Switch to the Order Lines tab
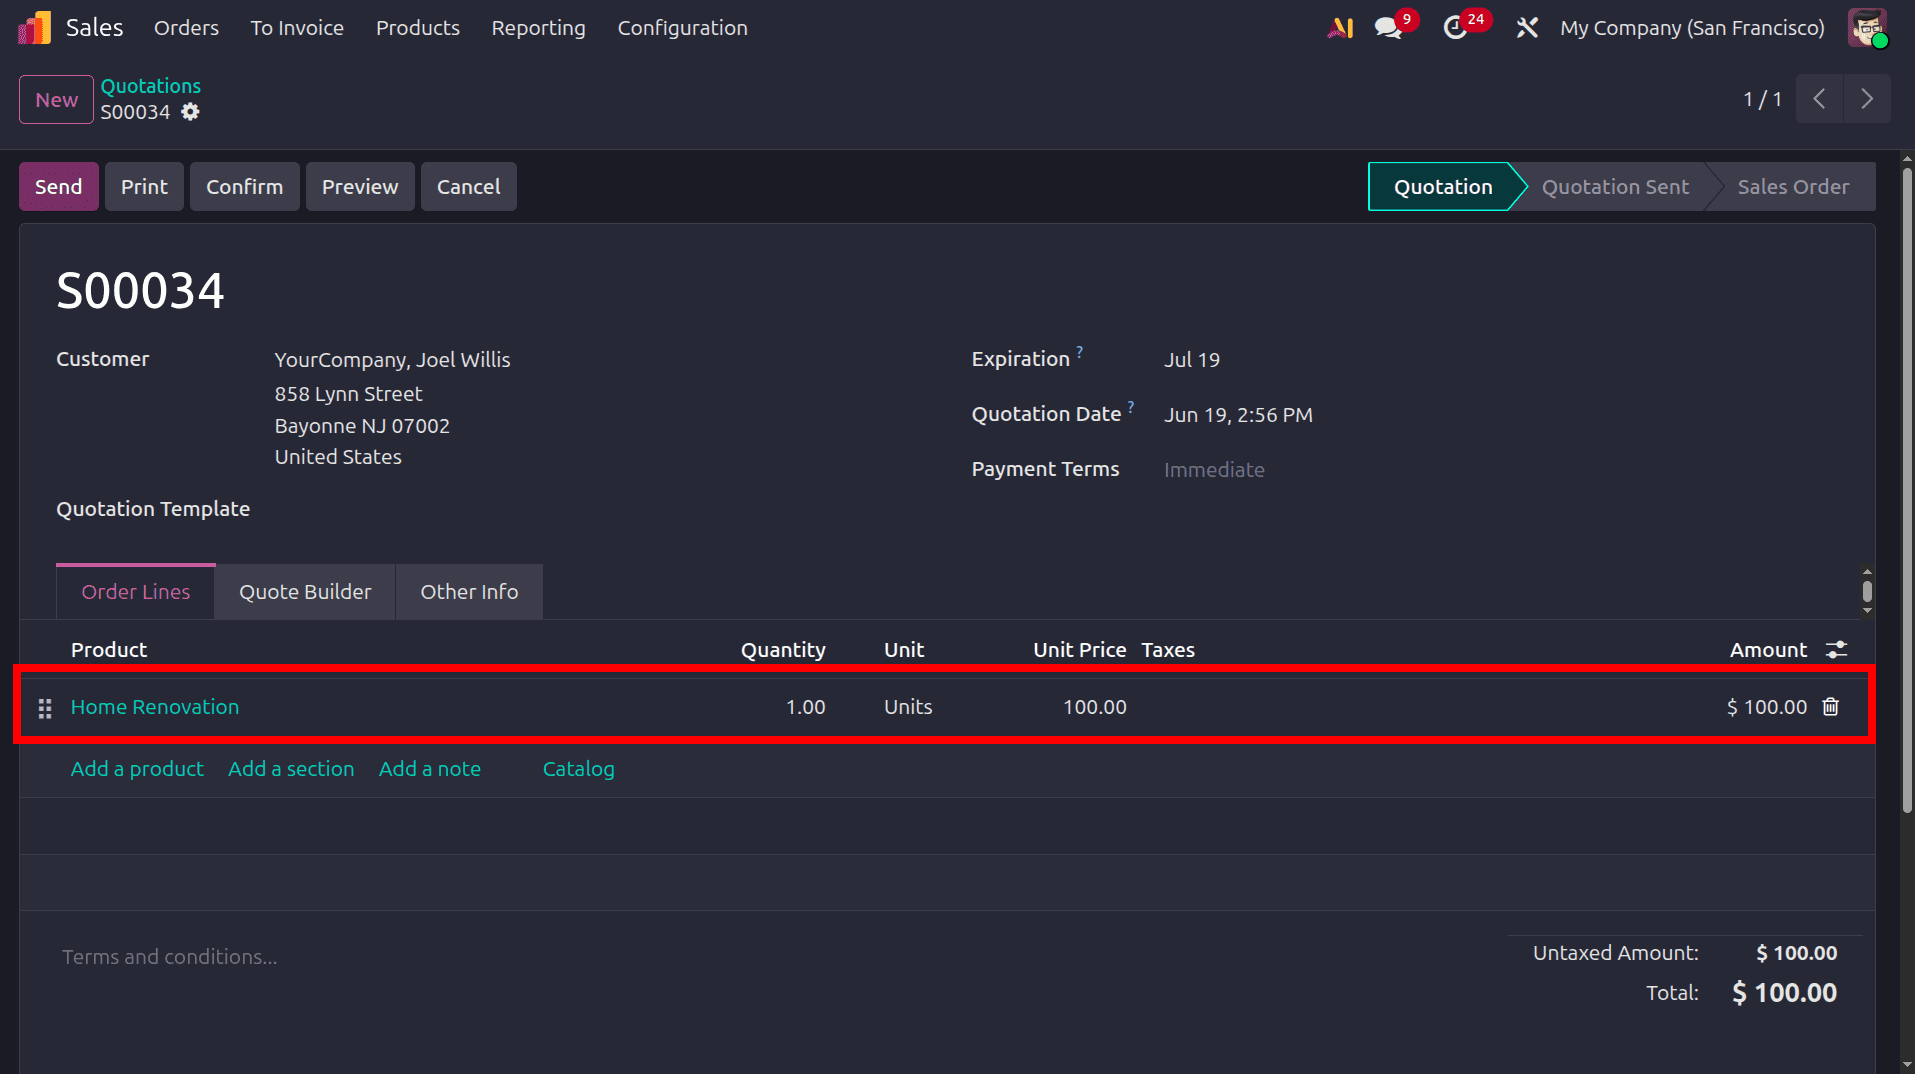 [x=136, y=592]
